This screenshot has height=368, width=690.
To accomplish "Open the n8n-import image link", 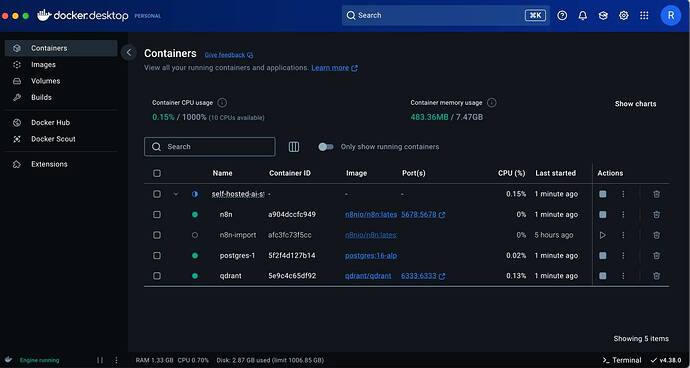I will pos(371,235).
